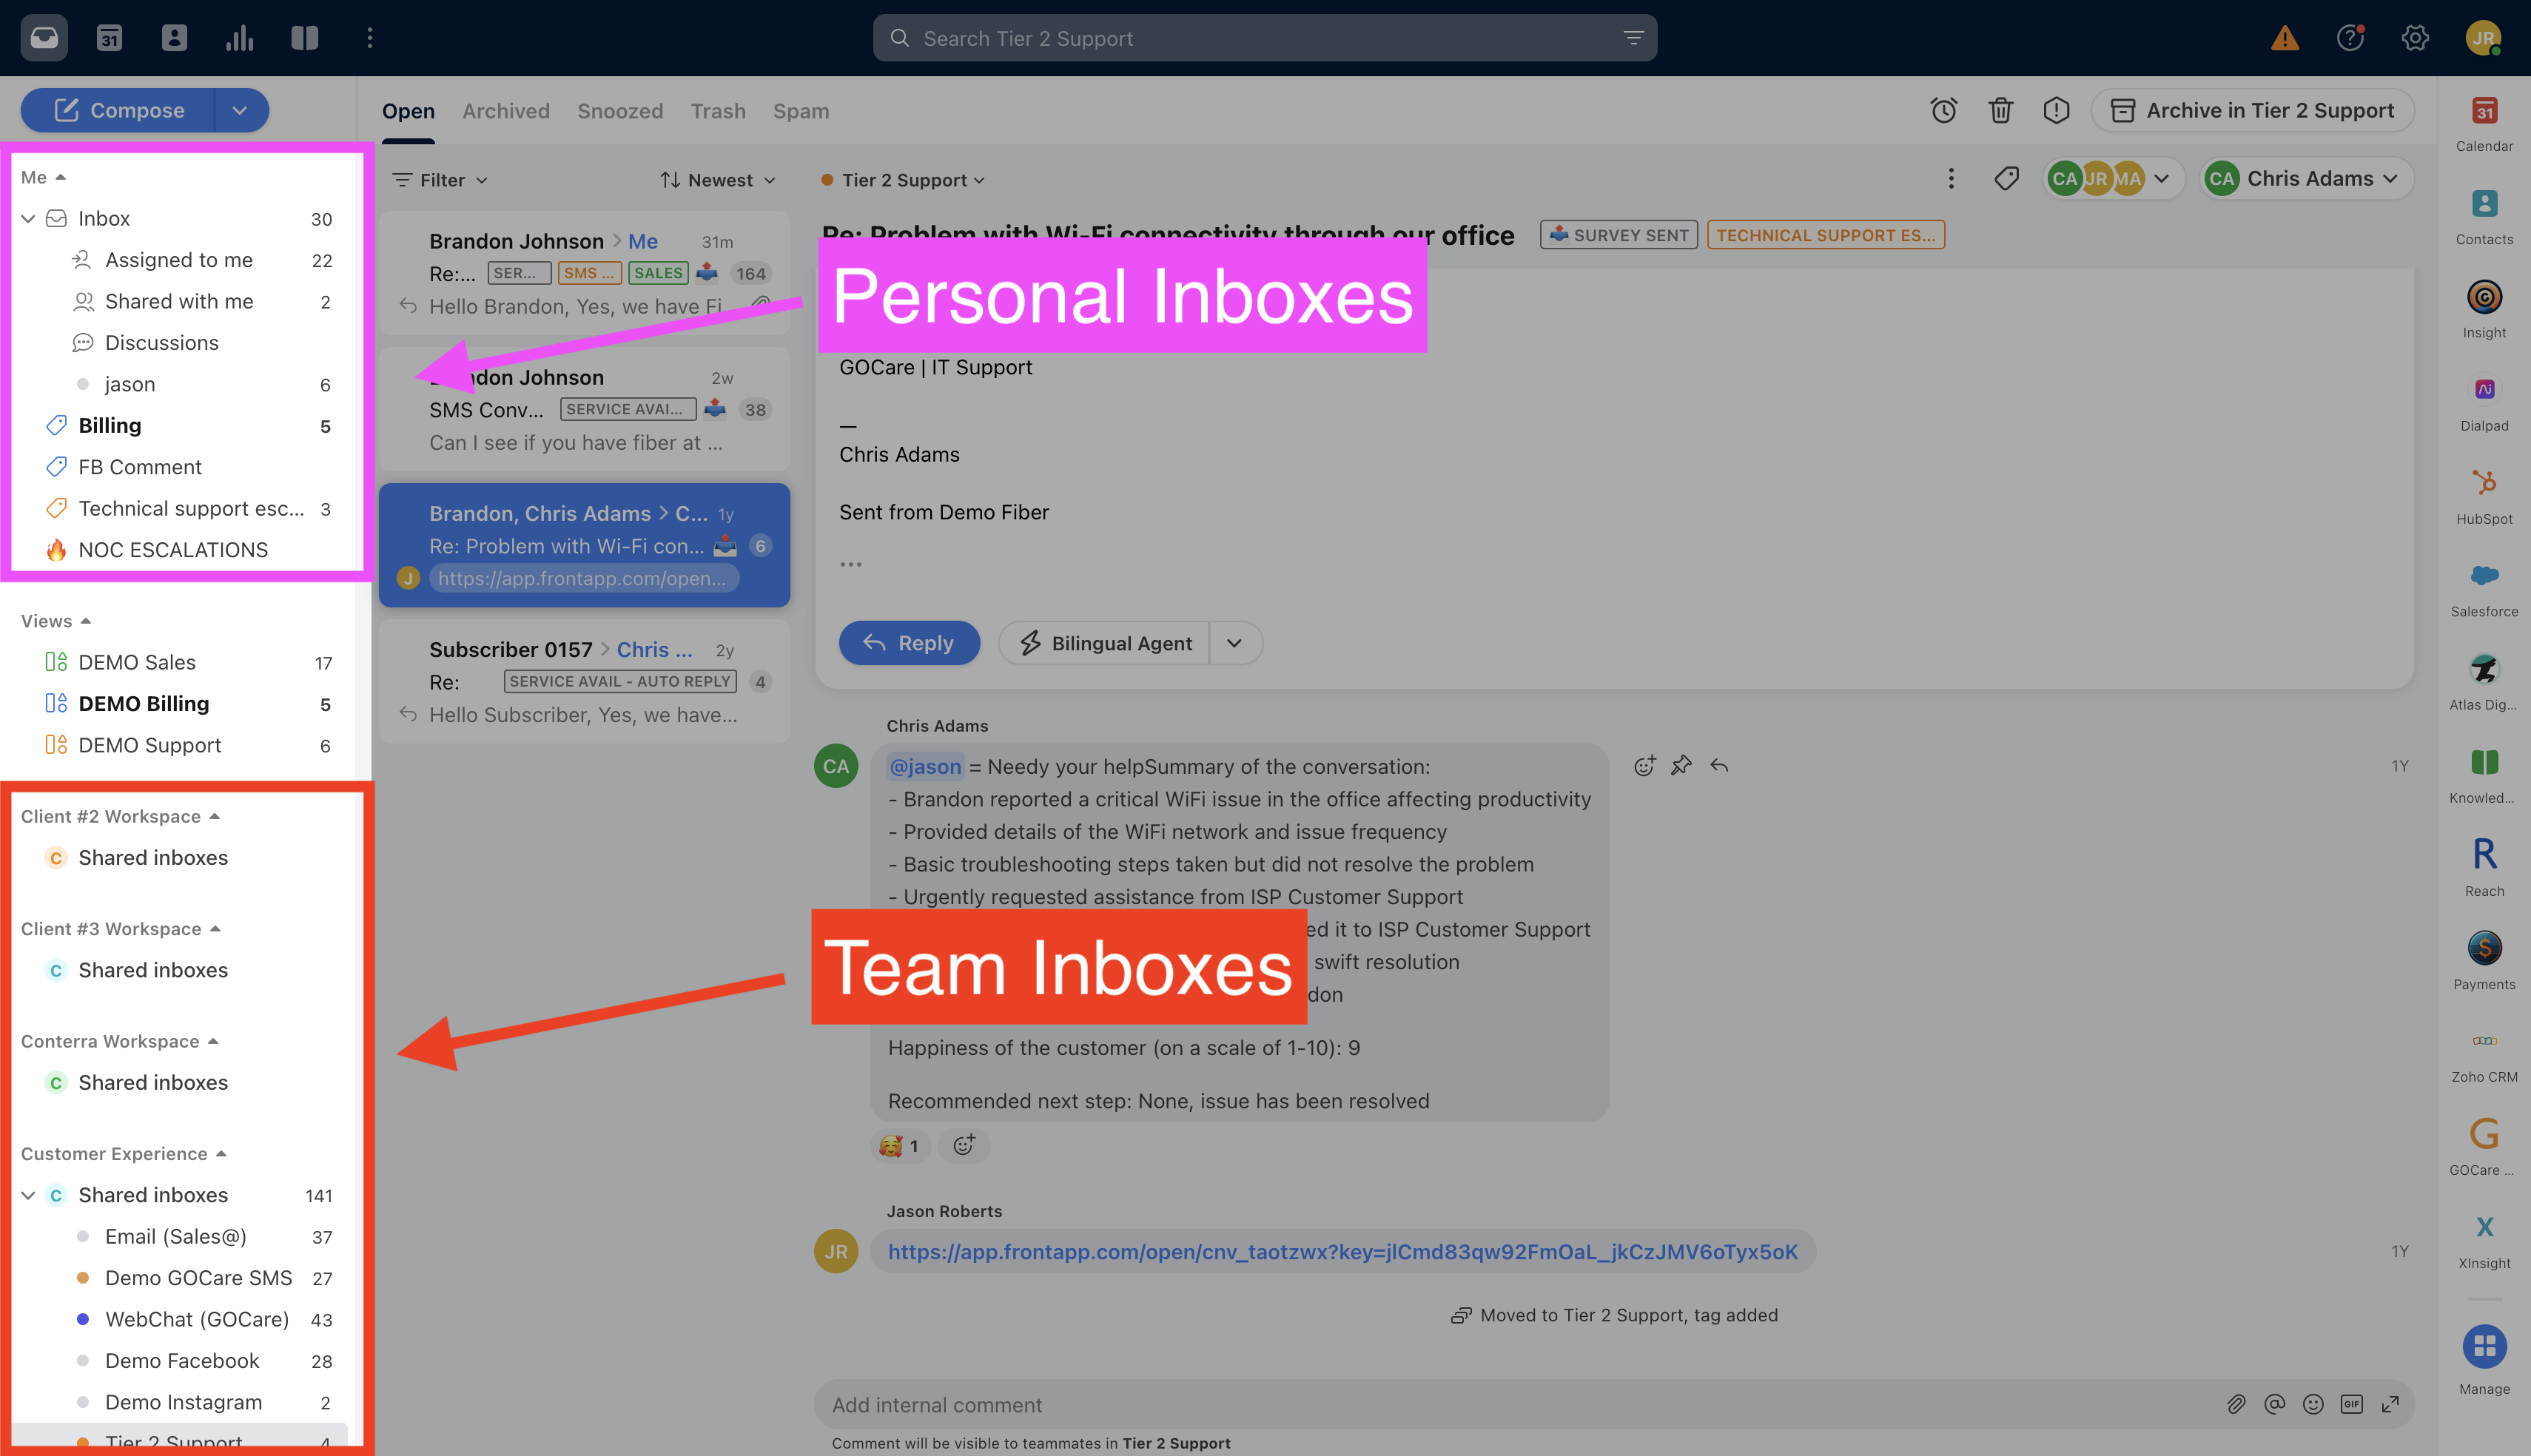Open the calendar icon in top bar
Image resolution: width=2531 pixels, height=1456 pixels.
tap(109, 38)
